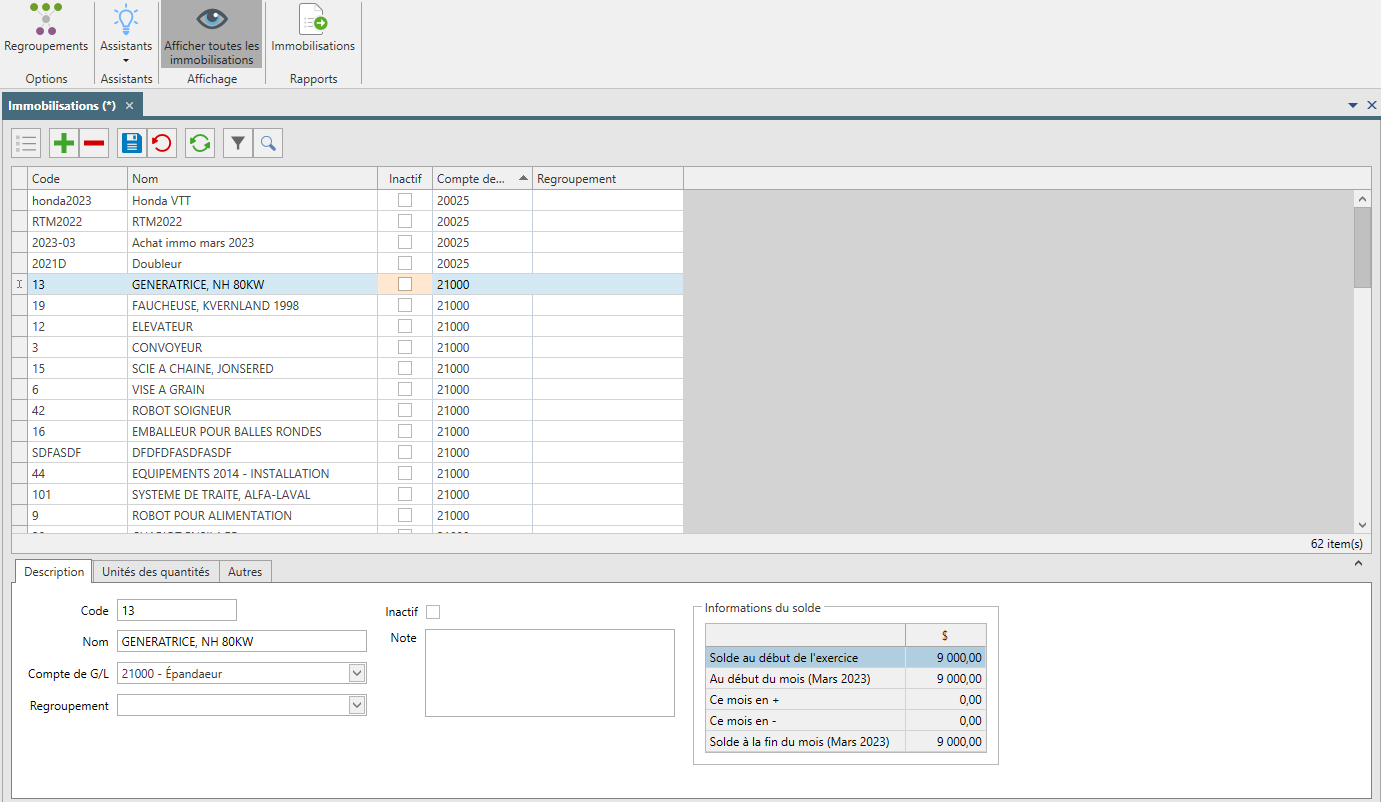The height and width of the screenshot is (802, 1381).
Task: Close the Immobilisations tab
Action: [129, 105]
